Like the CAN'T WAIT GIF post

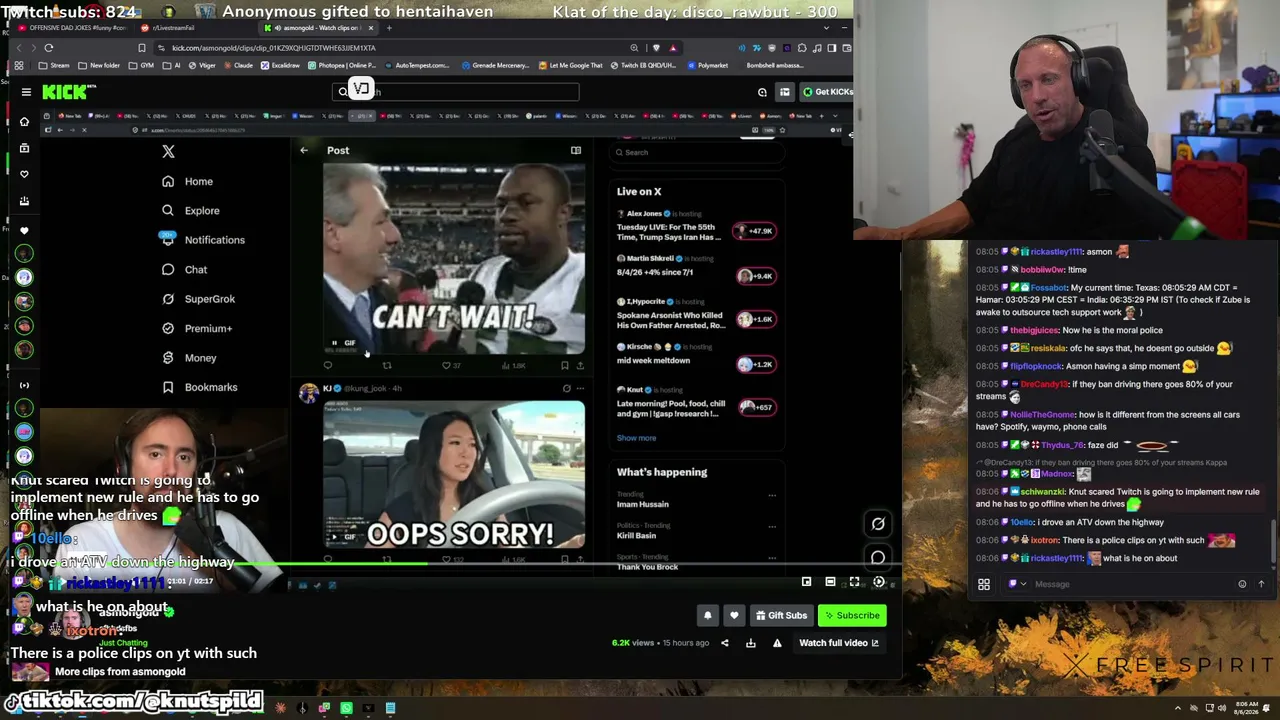click(x=446, y=365)
